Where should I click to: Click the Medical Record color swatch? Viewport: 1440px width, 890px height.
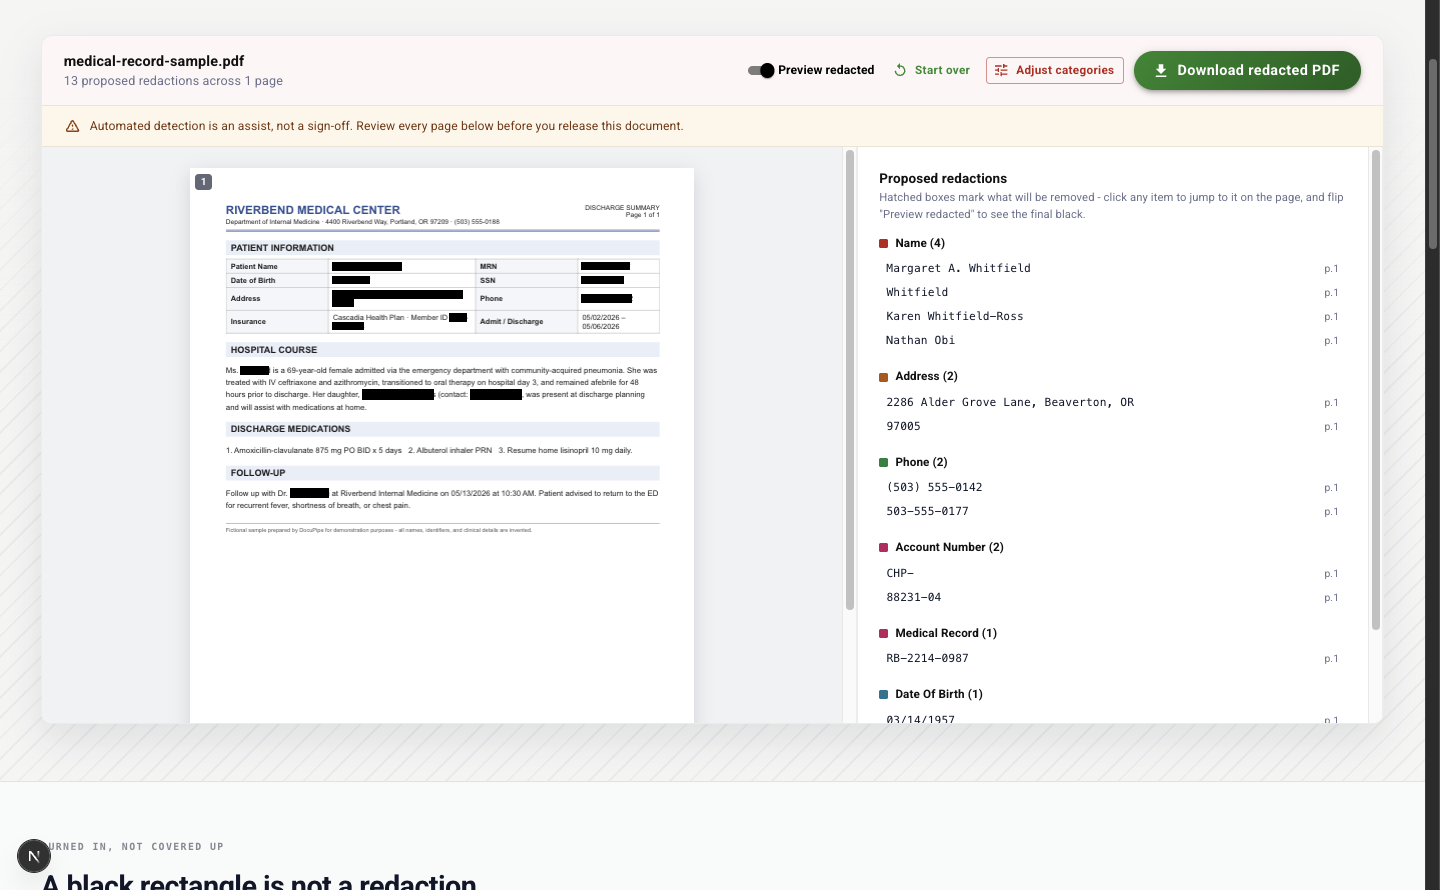coord(883,633)
